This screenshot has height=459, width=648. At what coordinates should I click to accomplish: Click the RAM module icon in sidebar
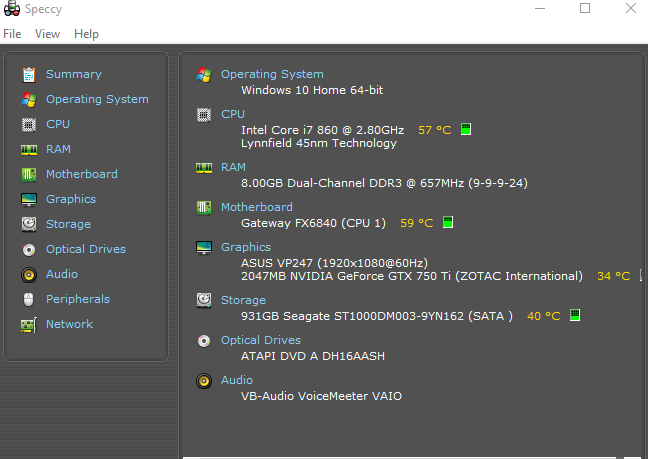[29, 149]
